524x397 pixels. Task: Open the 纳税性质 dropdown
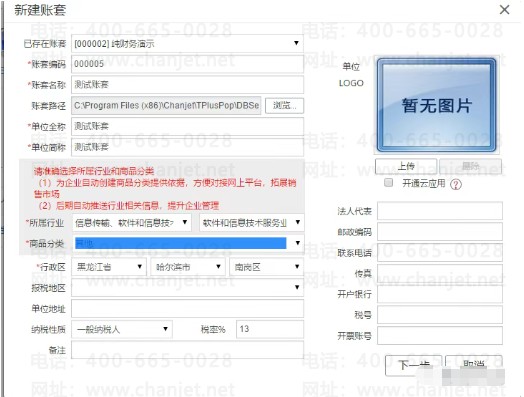122,329
